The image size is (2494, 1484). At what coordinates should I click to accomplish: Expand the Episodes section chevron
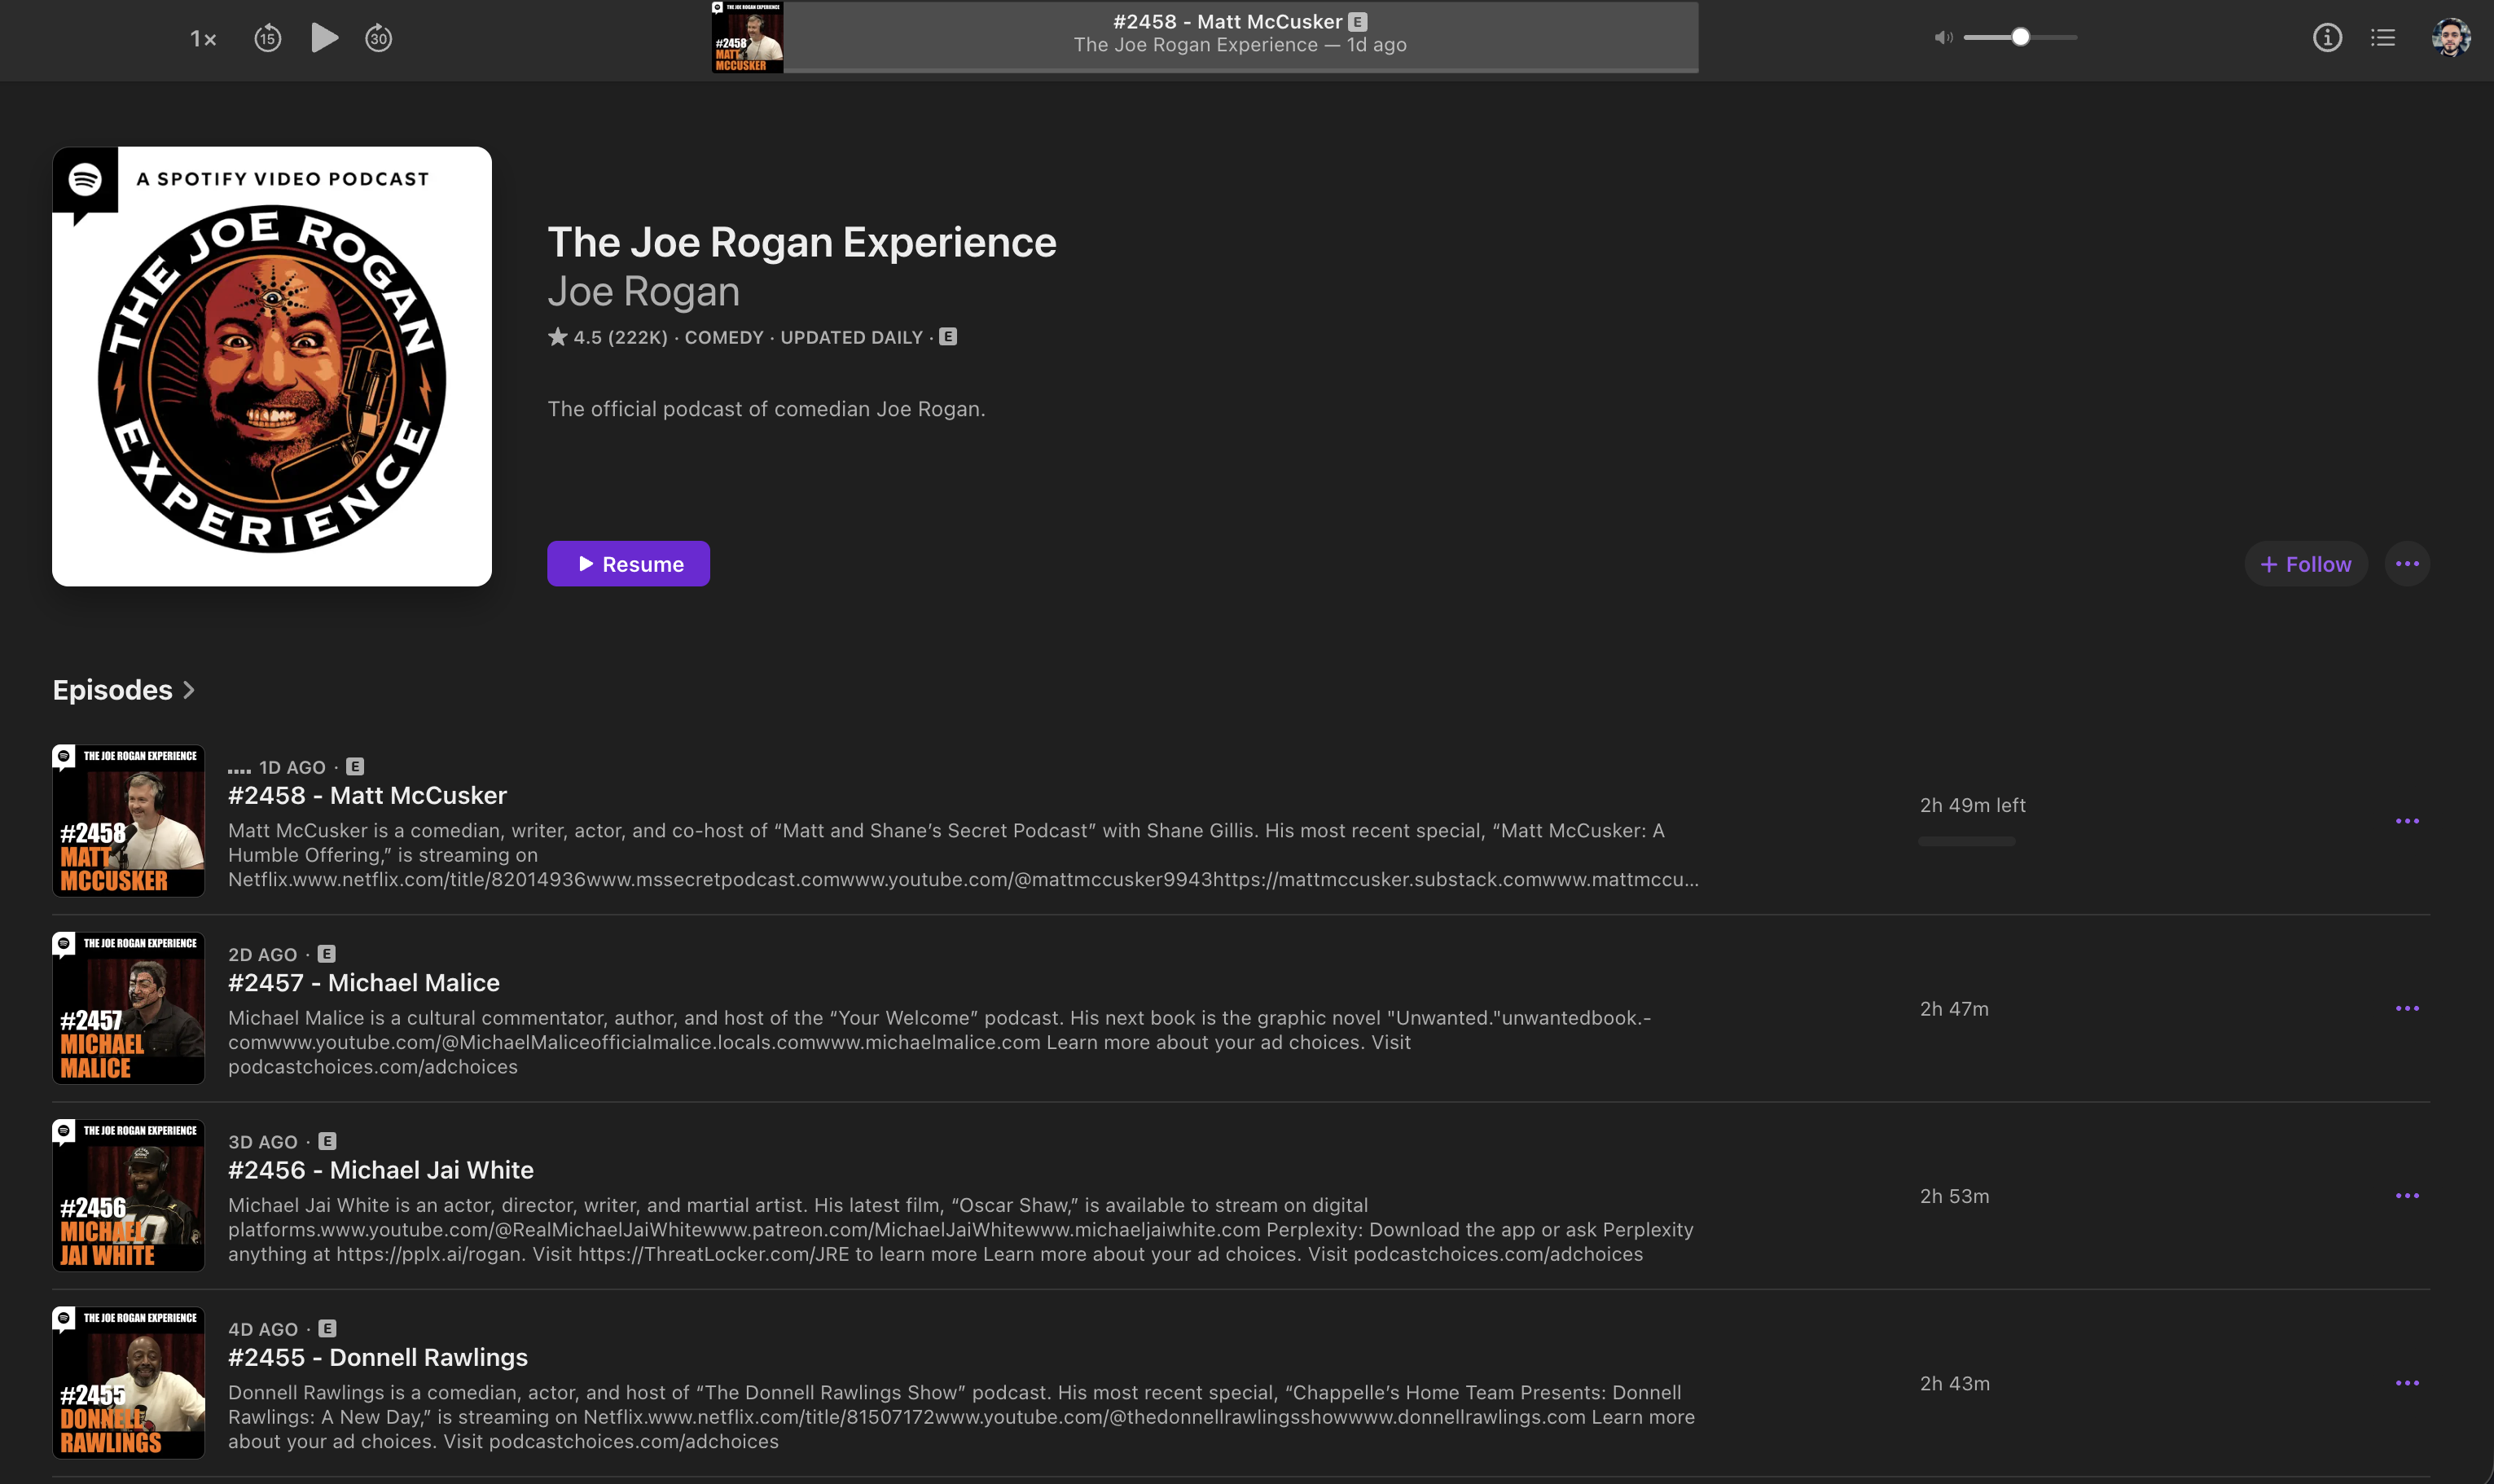[x=189, y=690]
